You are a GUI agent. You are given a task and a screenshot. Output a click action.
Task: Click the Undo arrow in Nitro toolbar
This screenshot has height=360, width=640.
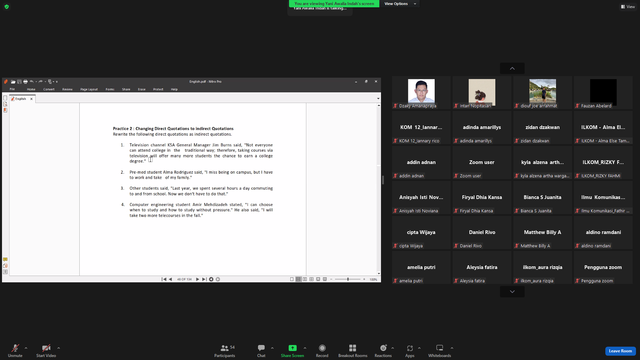click(32, 82)
